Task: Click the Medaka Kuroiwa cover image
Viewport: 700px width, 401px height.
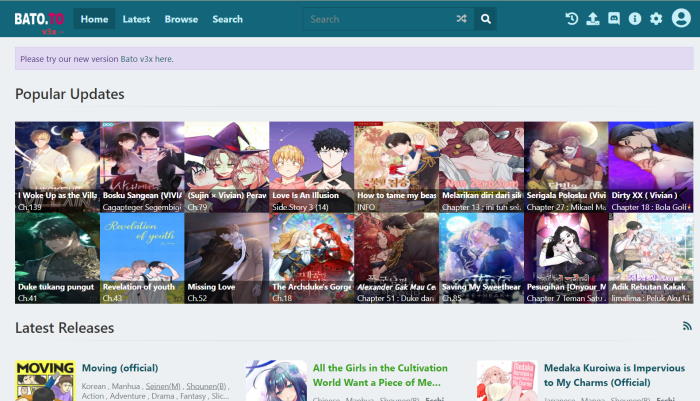Action: pyautogui.click(x=507, y=381)
